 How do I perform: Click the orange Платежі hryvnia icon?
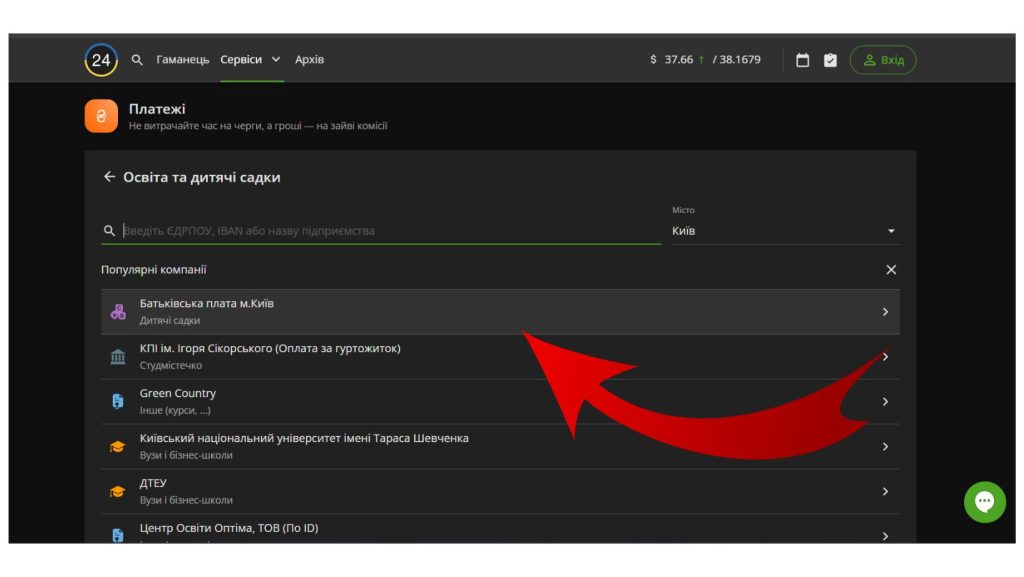coord(101,116)
